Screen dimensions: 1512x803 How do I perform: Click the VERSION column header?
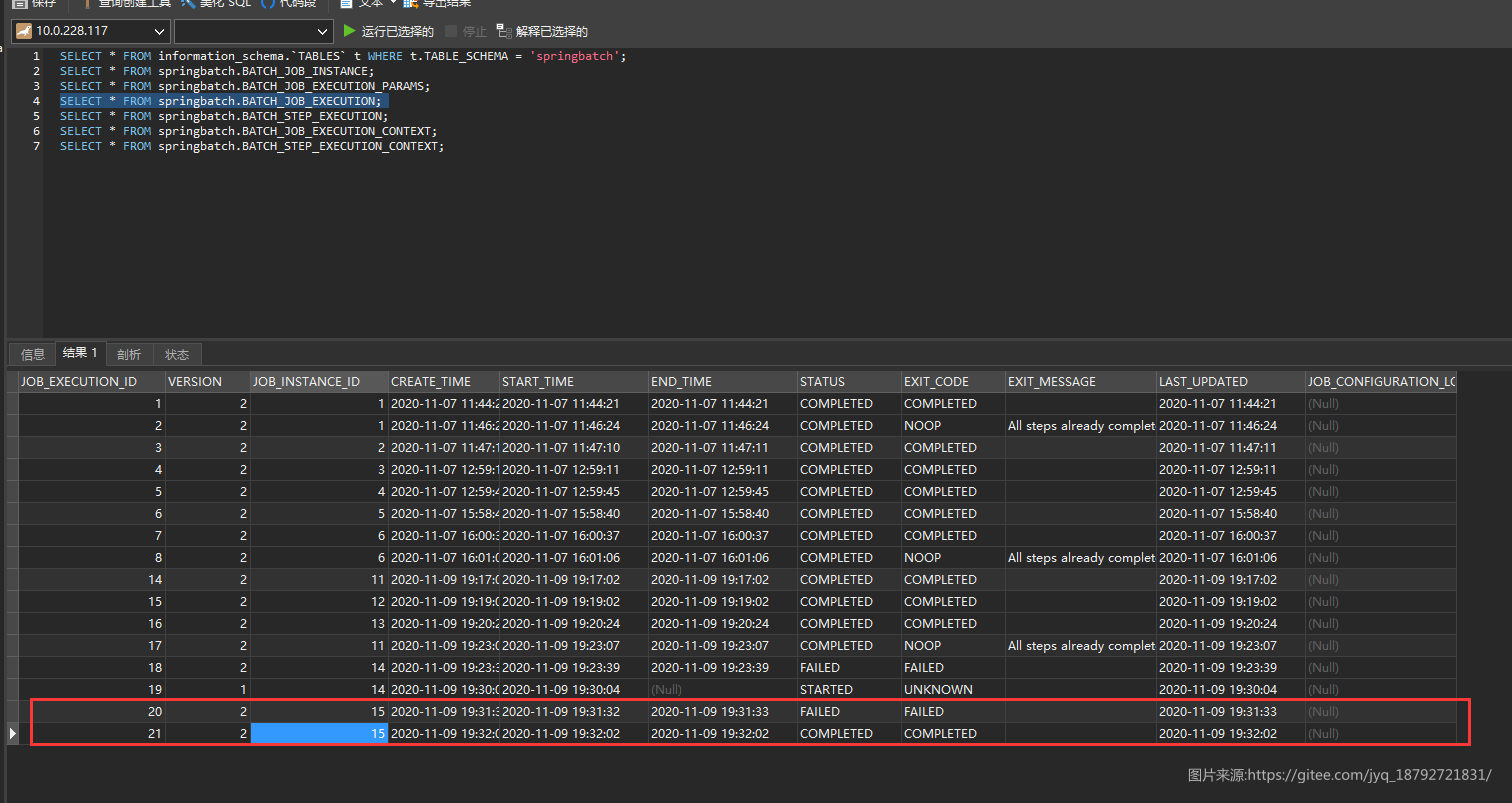pos(207,382)
